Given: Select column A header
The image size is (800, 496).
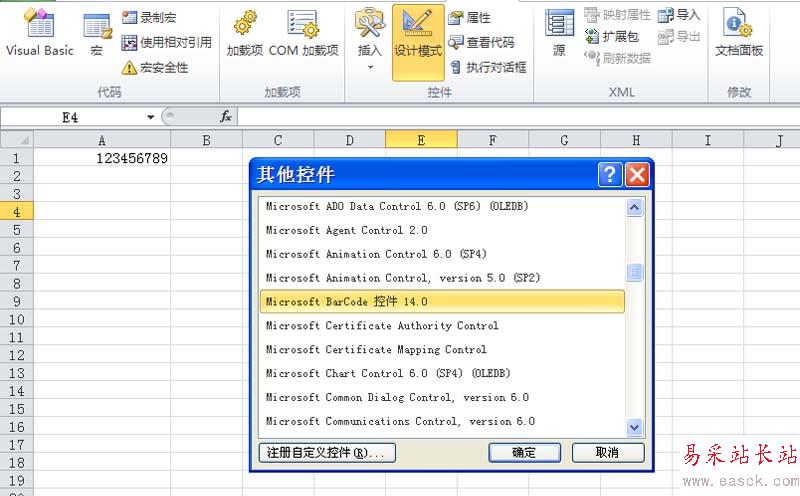Looking at the screenshot, I should 102,140.
